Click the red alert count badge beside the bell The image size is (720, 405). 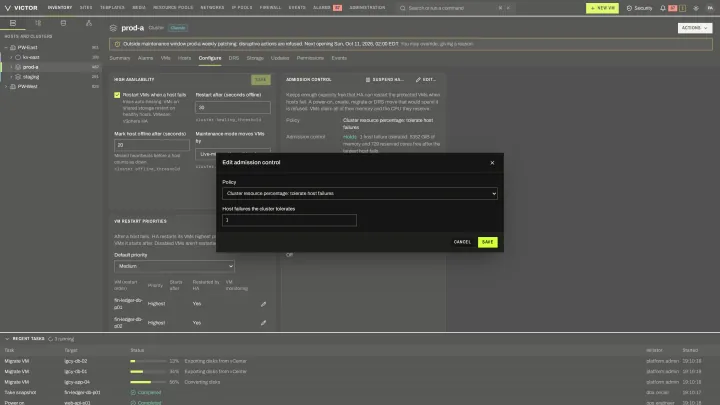673,8
